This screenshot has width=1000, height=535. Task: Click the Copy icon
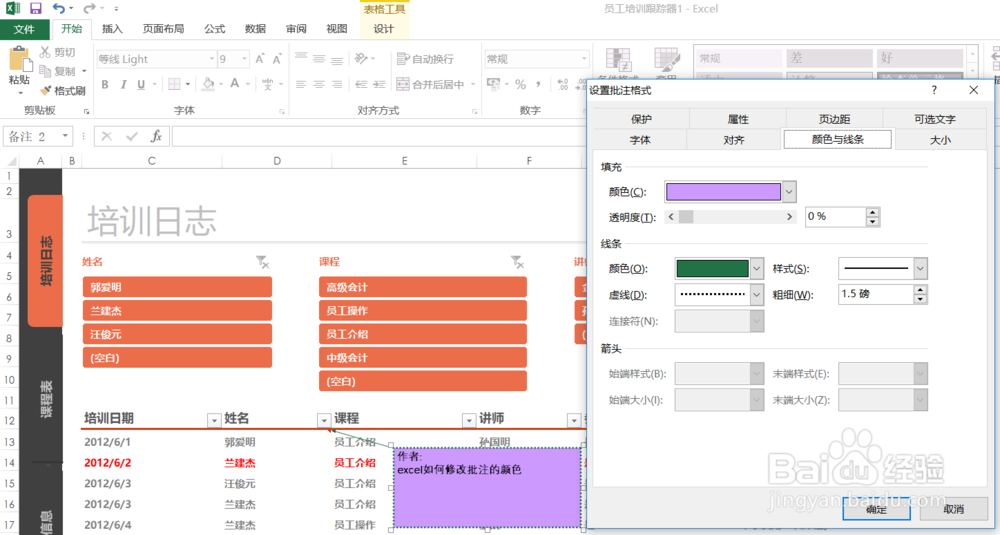click(x=45, y=71)
